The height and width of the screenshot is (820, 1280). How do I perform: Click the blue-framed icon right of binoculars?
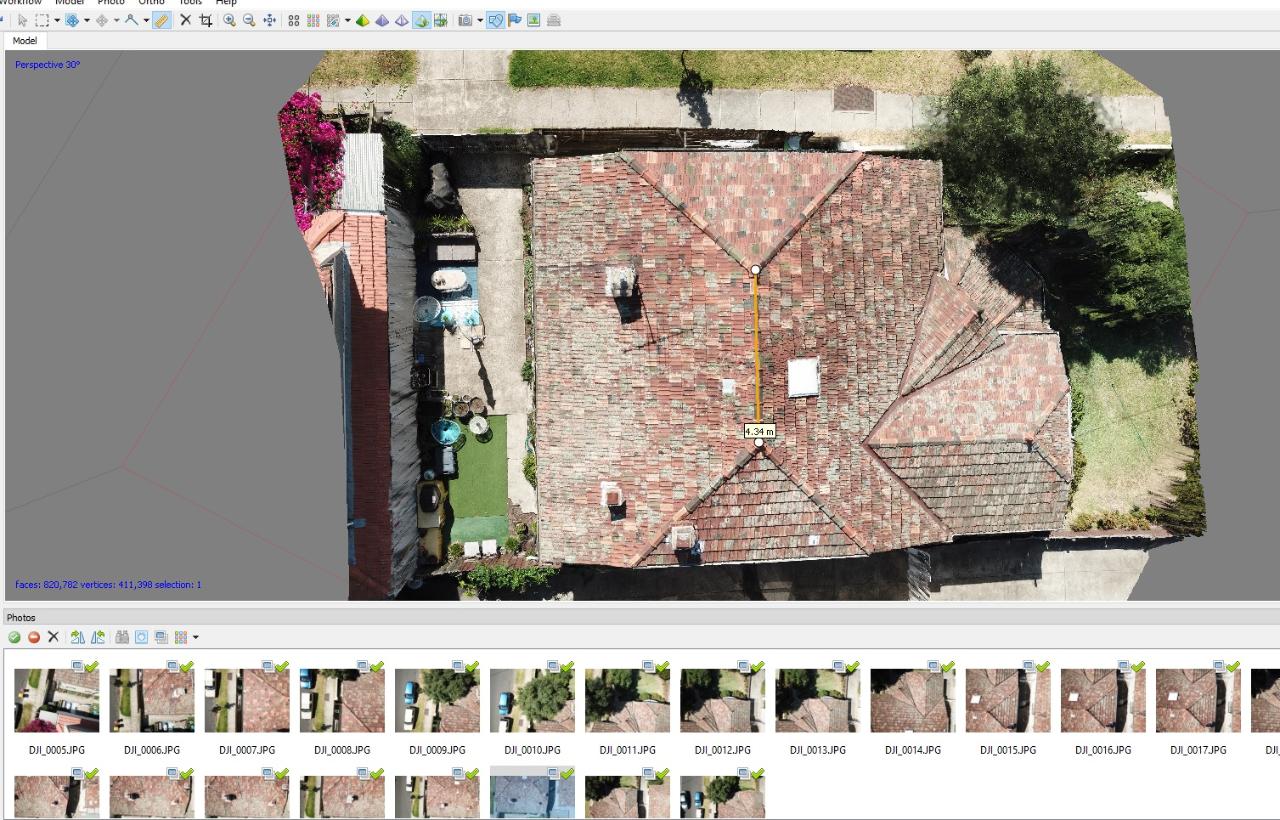141,637
